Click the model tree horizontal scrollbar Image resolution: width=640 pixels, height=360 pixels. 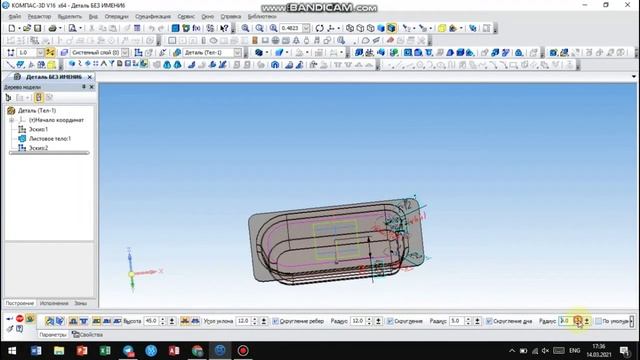point(49,153)
